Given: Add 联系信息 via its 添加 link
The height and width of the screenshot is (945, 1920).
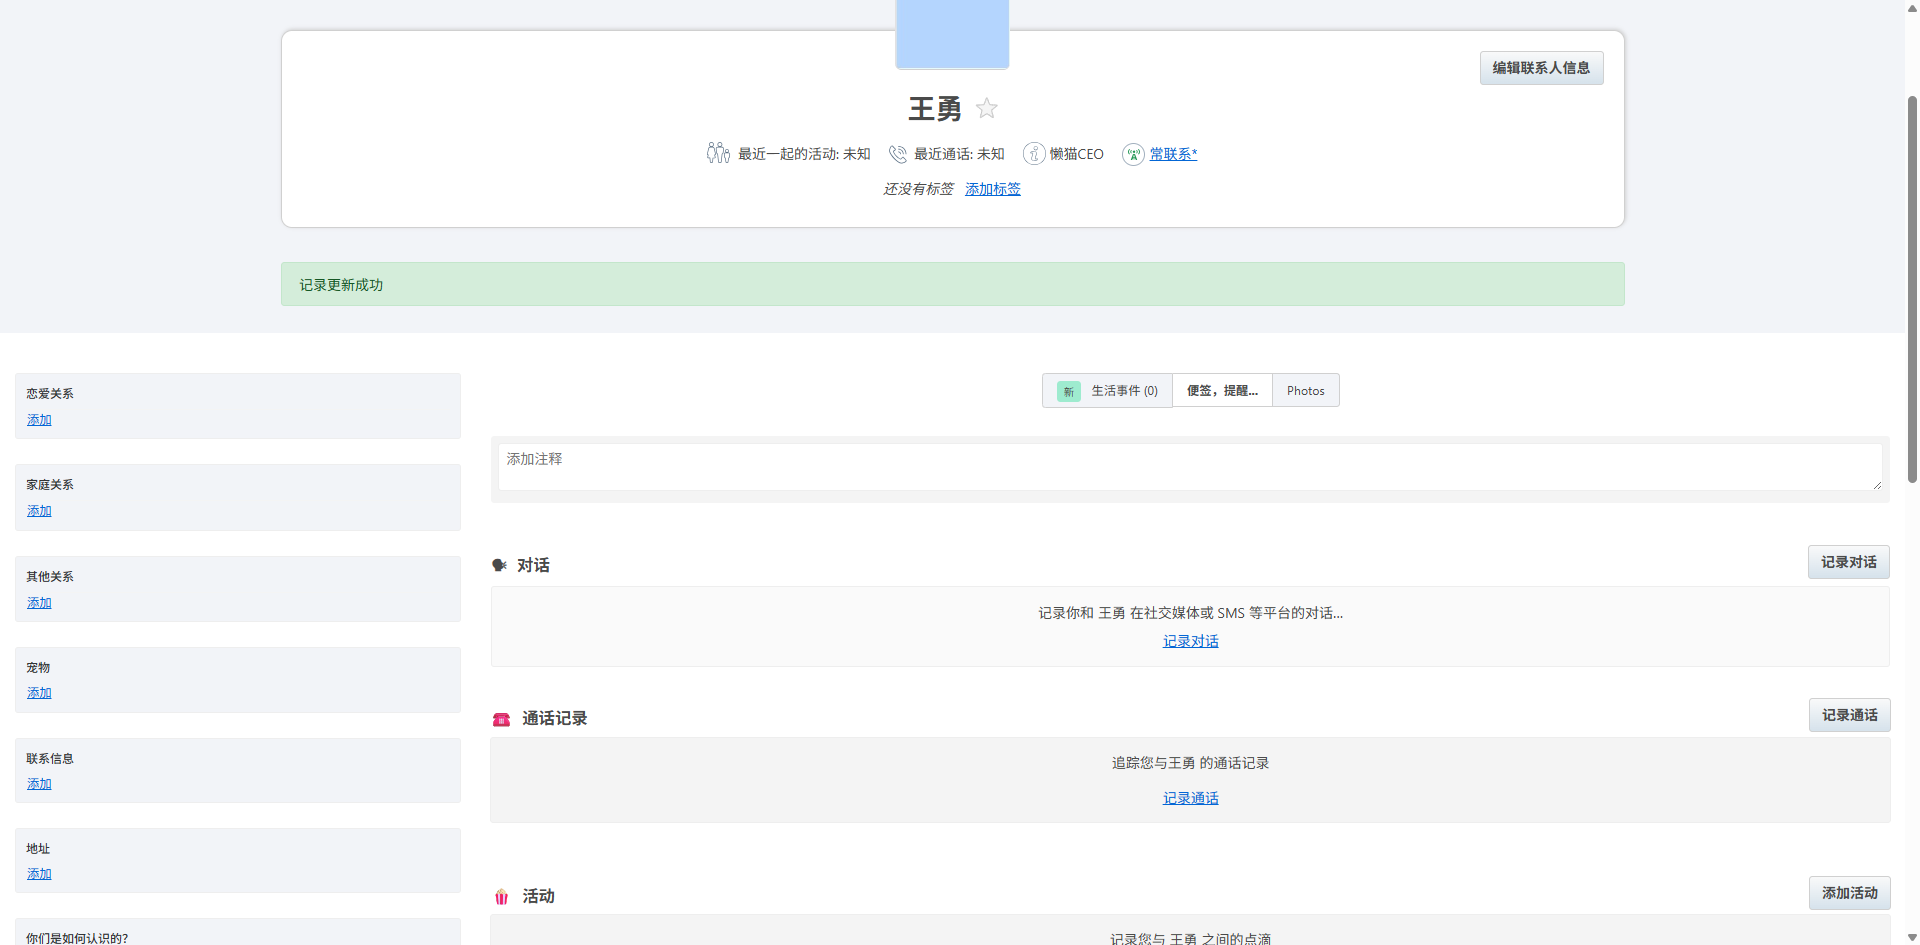Looking at the screenshot, I should pos(39,784).
